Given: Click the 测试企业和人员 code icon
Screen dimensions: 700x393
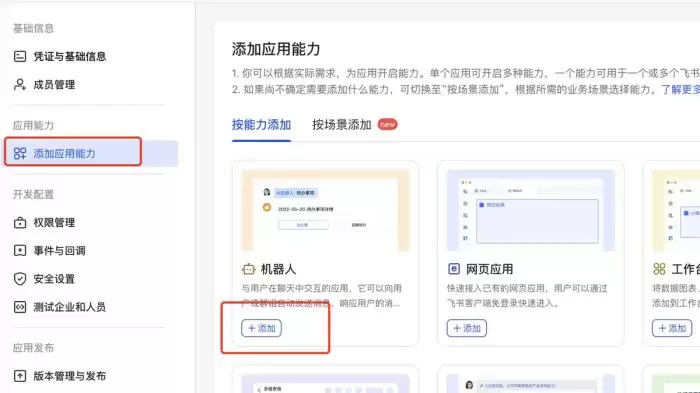Looking at the screenshot, I should (x=20, y=307).
